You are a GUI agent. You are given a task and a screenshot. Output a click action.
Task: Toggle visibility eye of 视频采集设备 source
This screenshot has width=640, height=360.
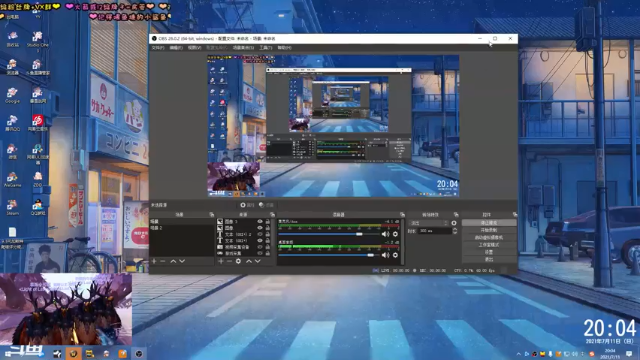pos(260,247)
